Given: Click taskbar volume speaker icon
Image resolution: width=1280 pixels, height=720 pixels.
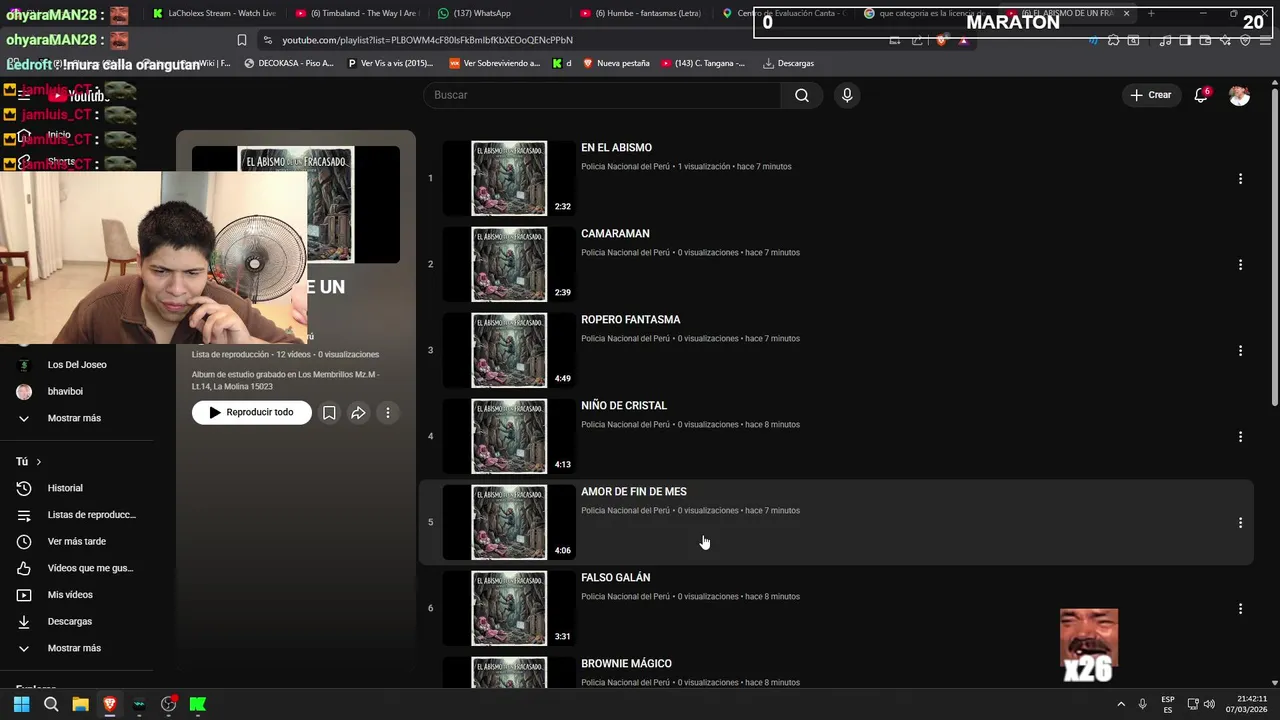Looking at the screenshot, I should coord(1209,704).
